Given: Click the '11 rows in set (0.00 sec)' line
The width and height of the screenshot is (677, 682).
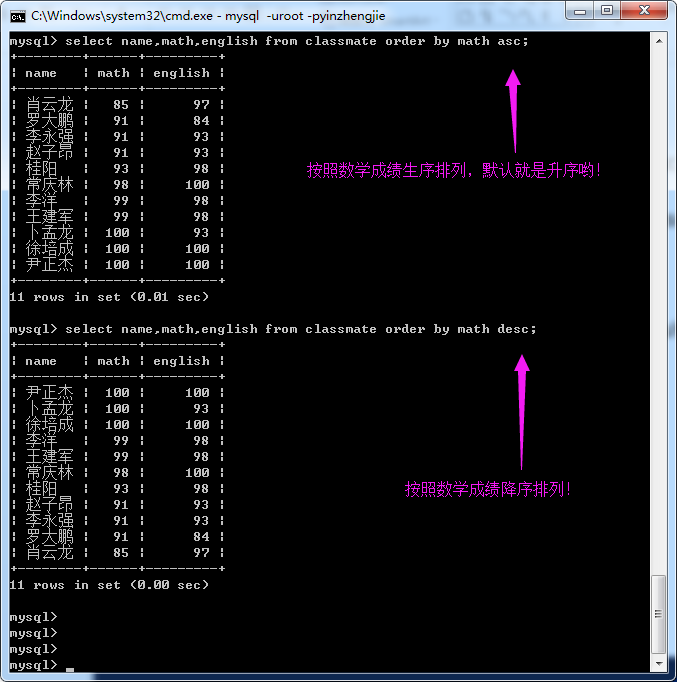Looking at the screenshot, I should [x=109, y=585].
